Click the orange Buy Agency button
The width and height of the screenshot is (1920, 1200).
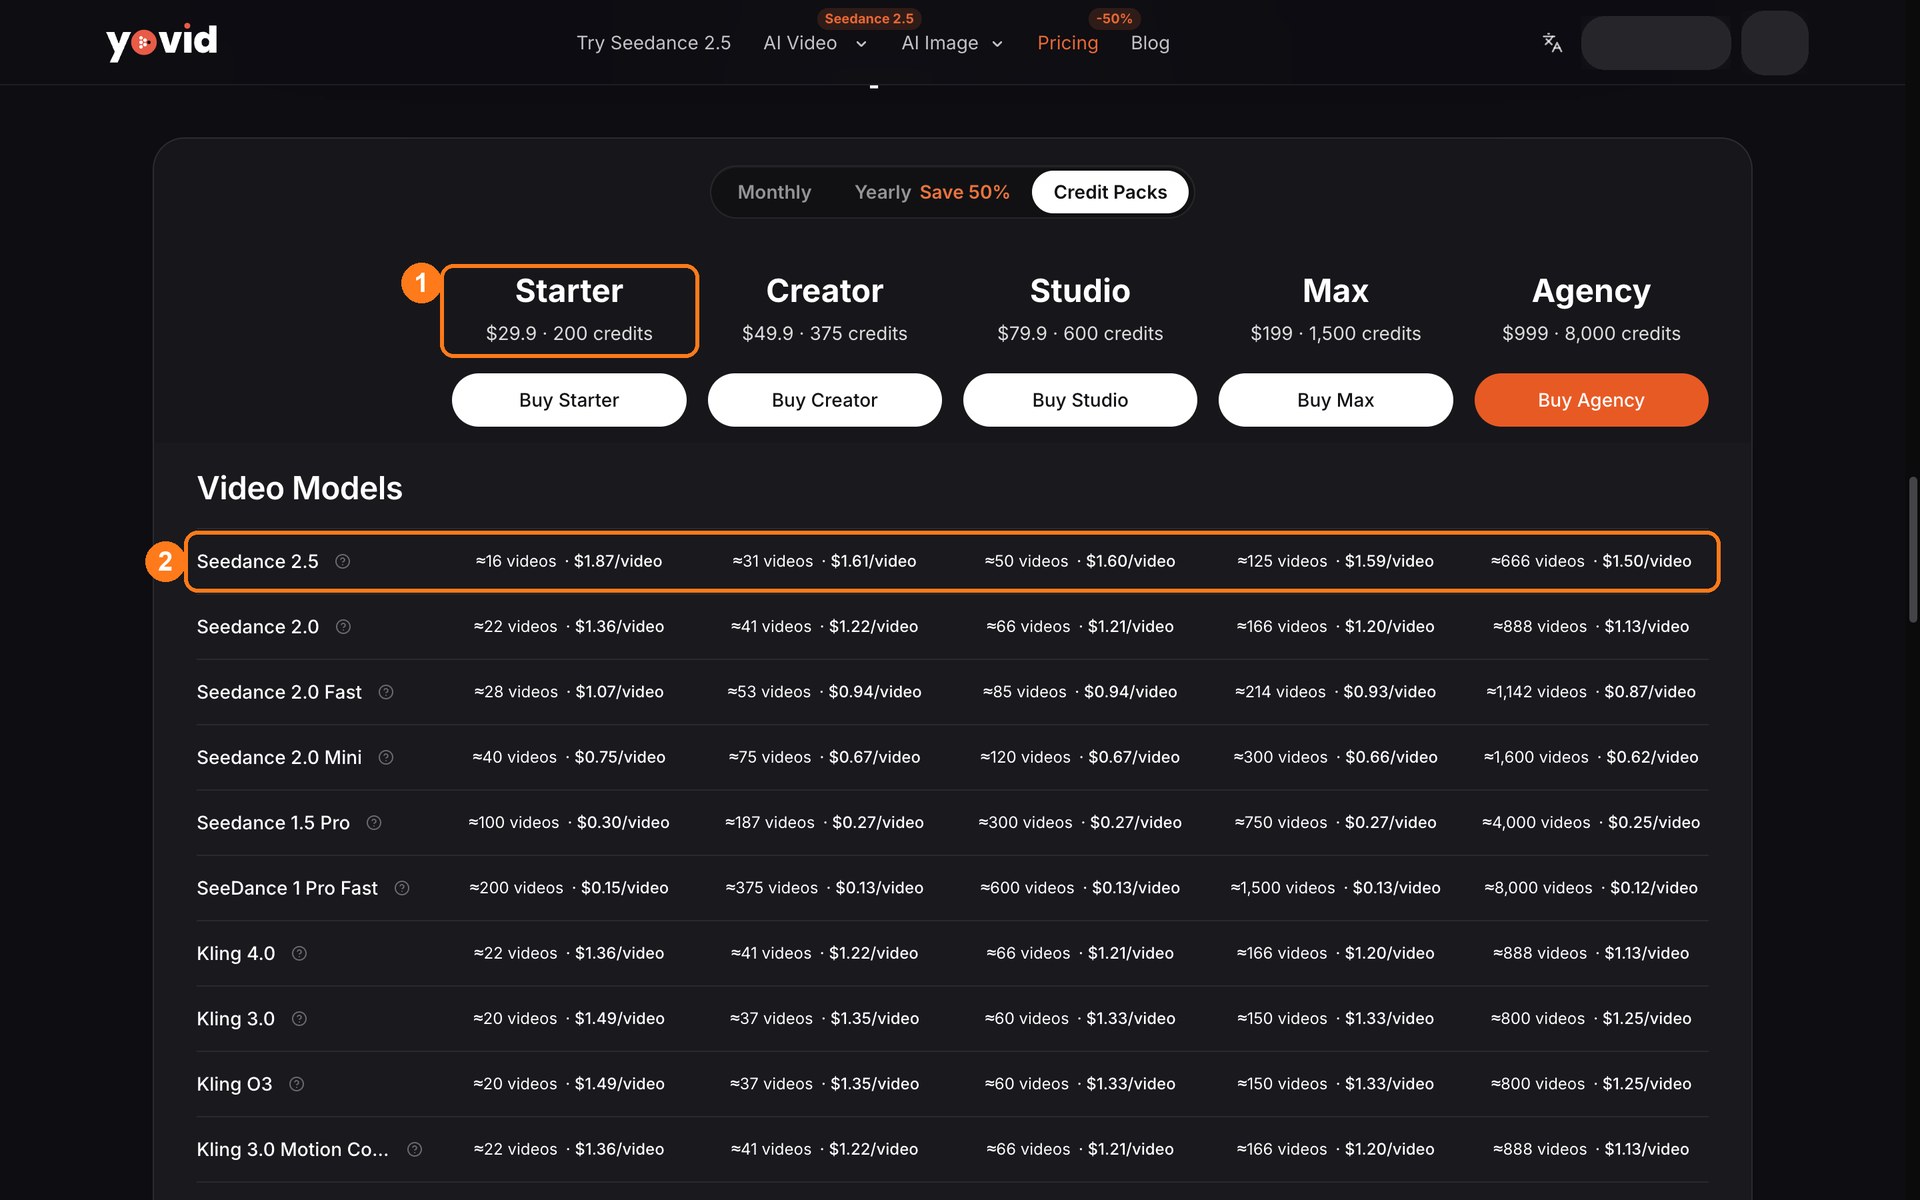coord(1591,400)
